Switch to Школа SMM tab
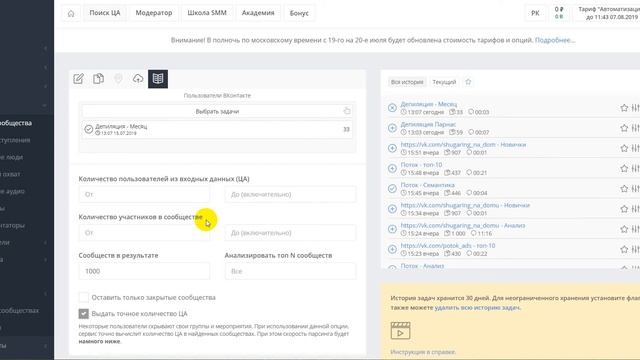This screenshot has width=640, height=360. click(207, 13)
